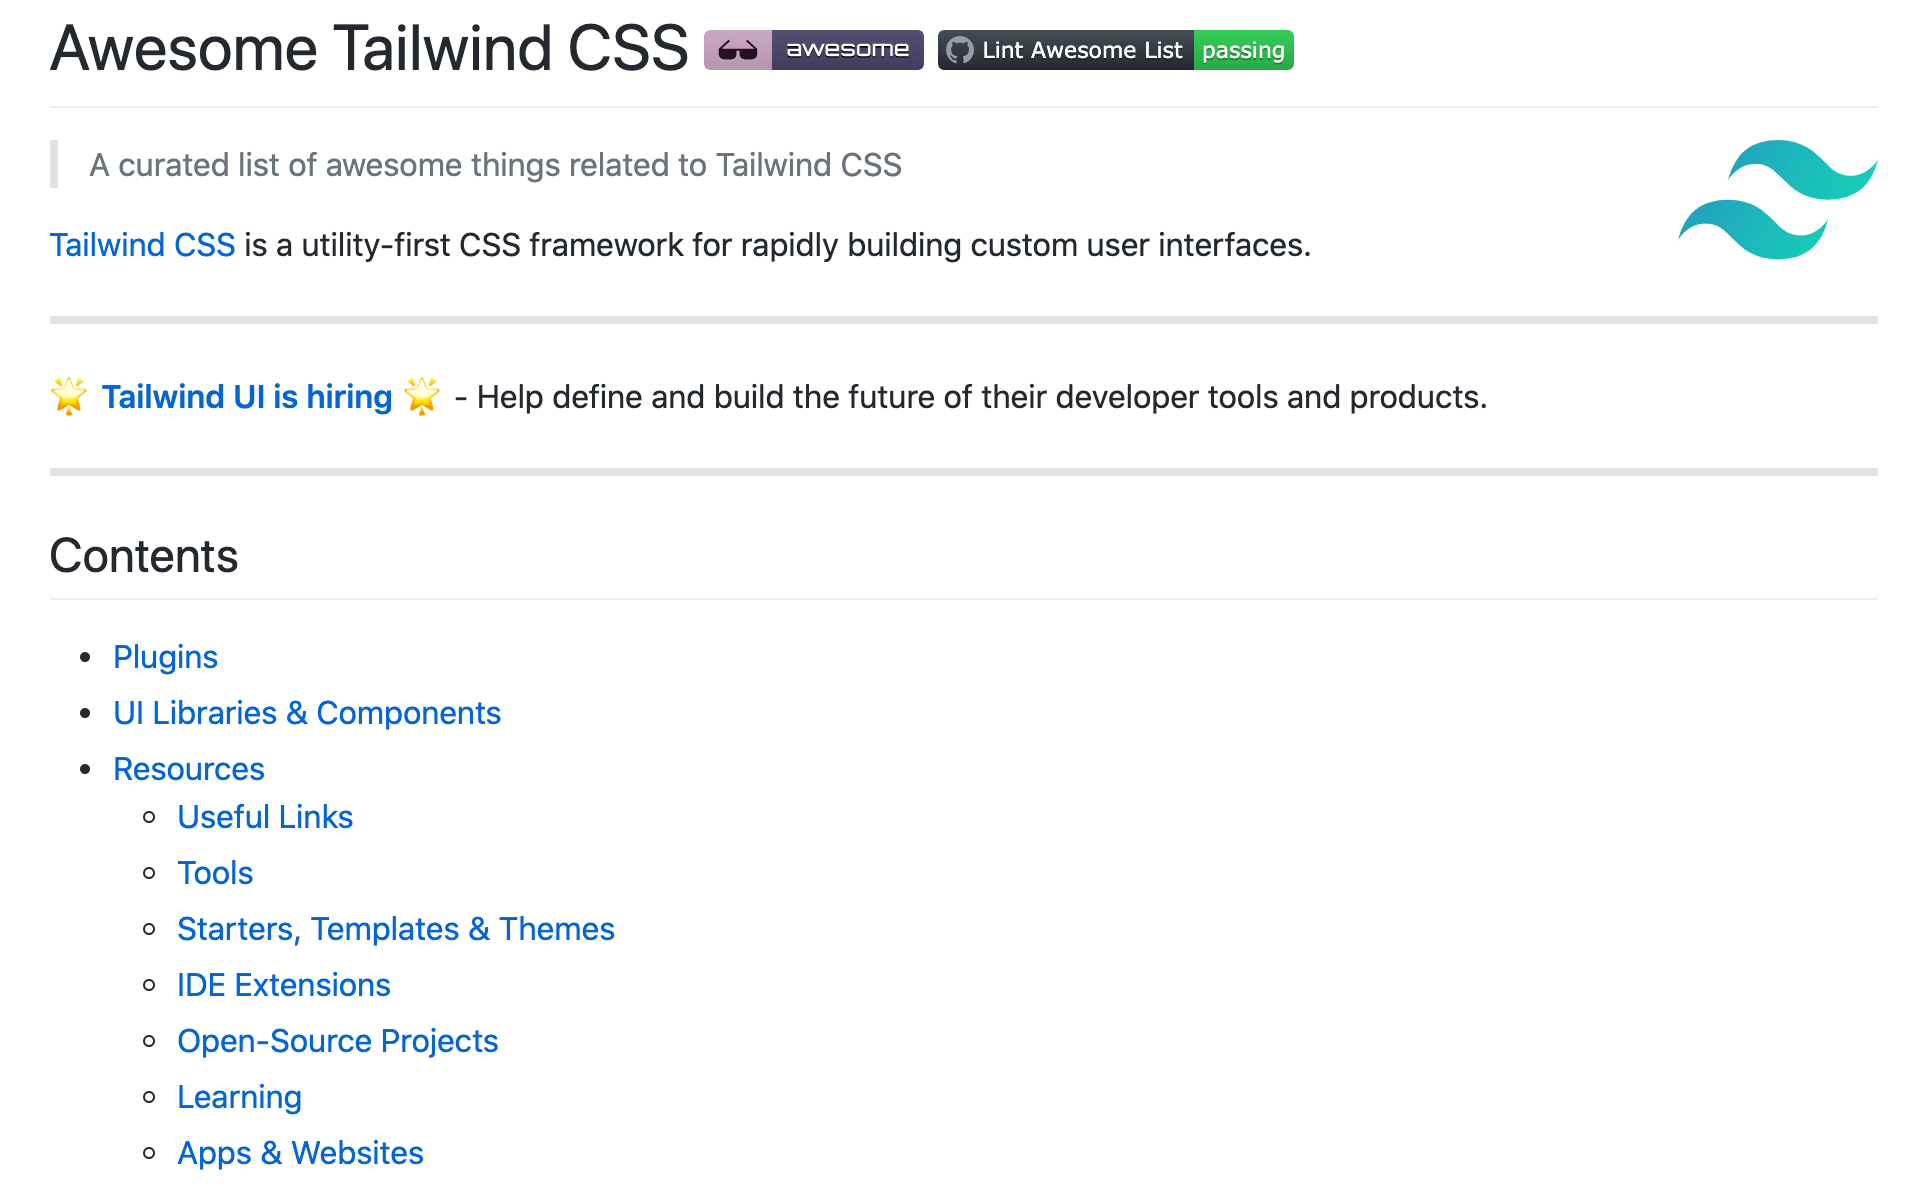Jump to UI Libraries & Components
Image resolution: width=1930 pixels, height=1196 pixels.
306,713
